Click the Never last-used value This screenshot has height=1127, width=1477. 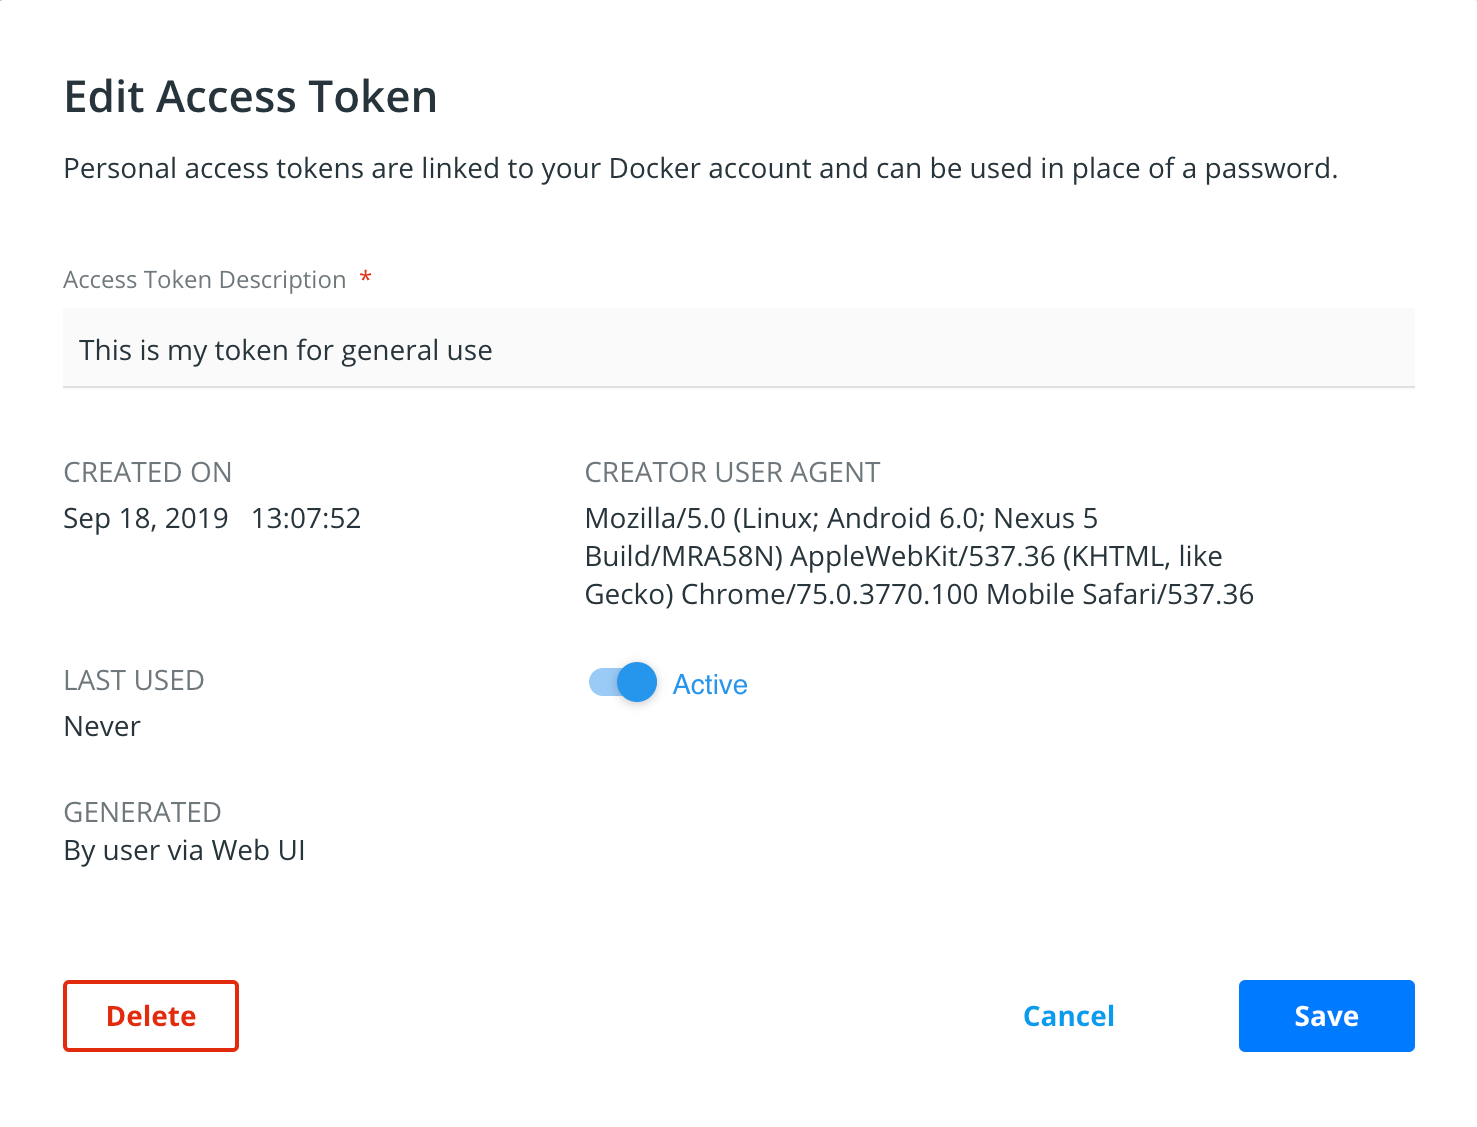pos(102,726)
